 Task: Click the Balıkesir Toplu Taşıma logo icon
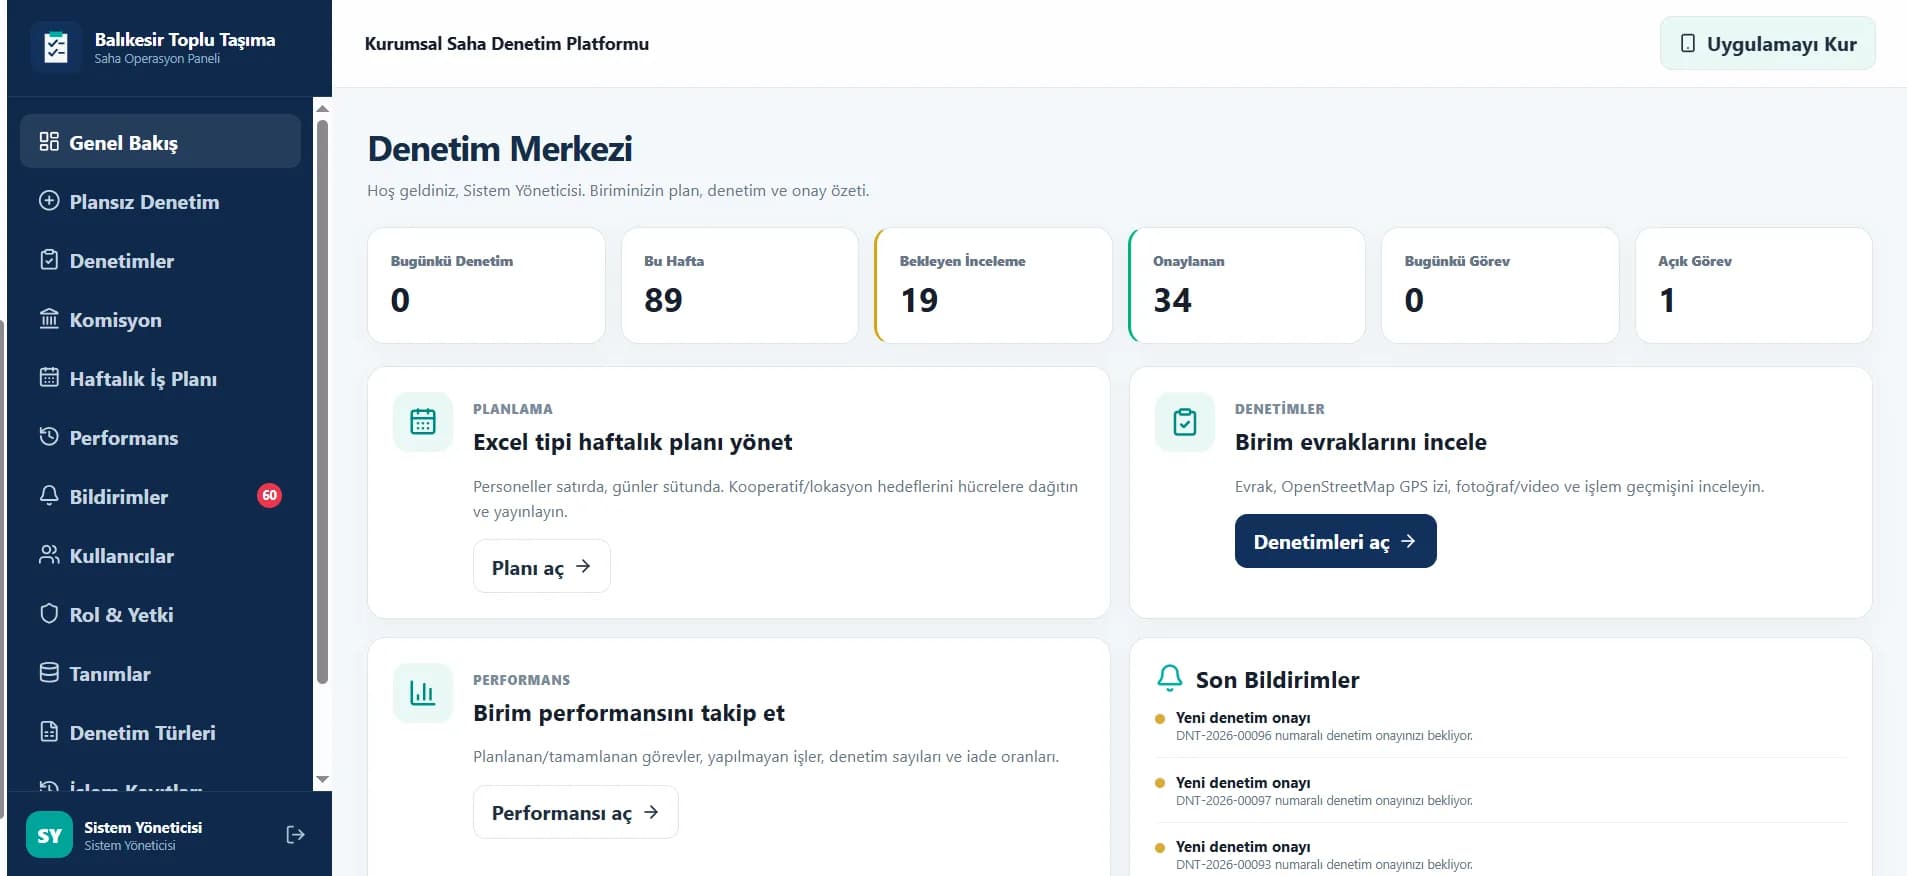tap(56, 47)
